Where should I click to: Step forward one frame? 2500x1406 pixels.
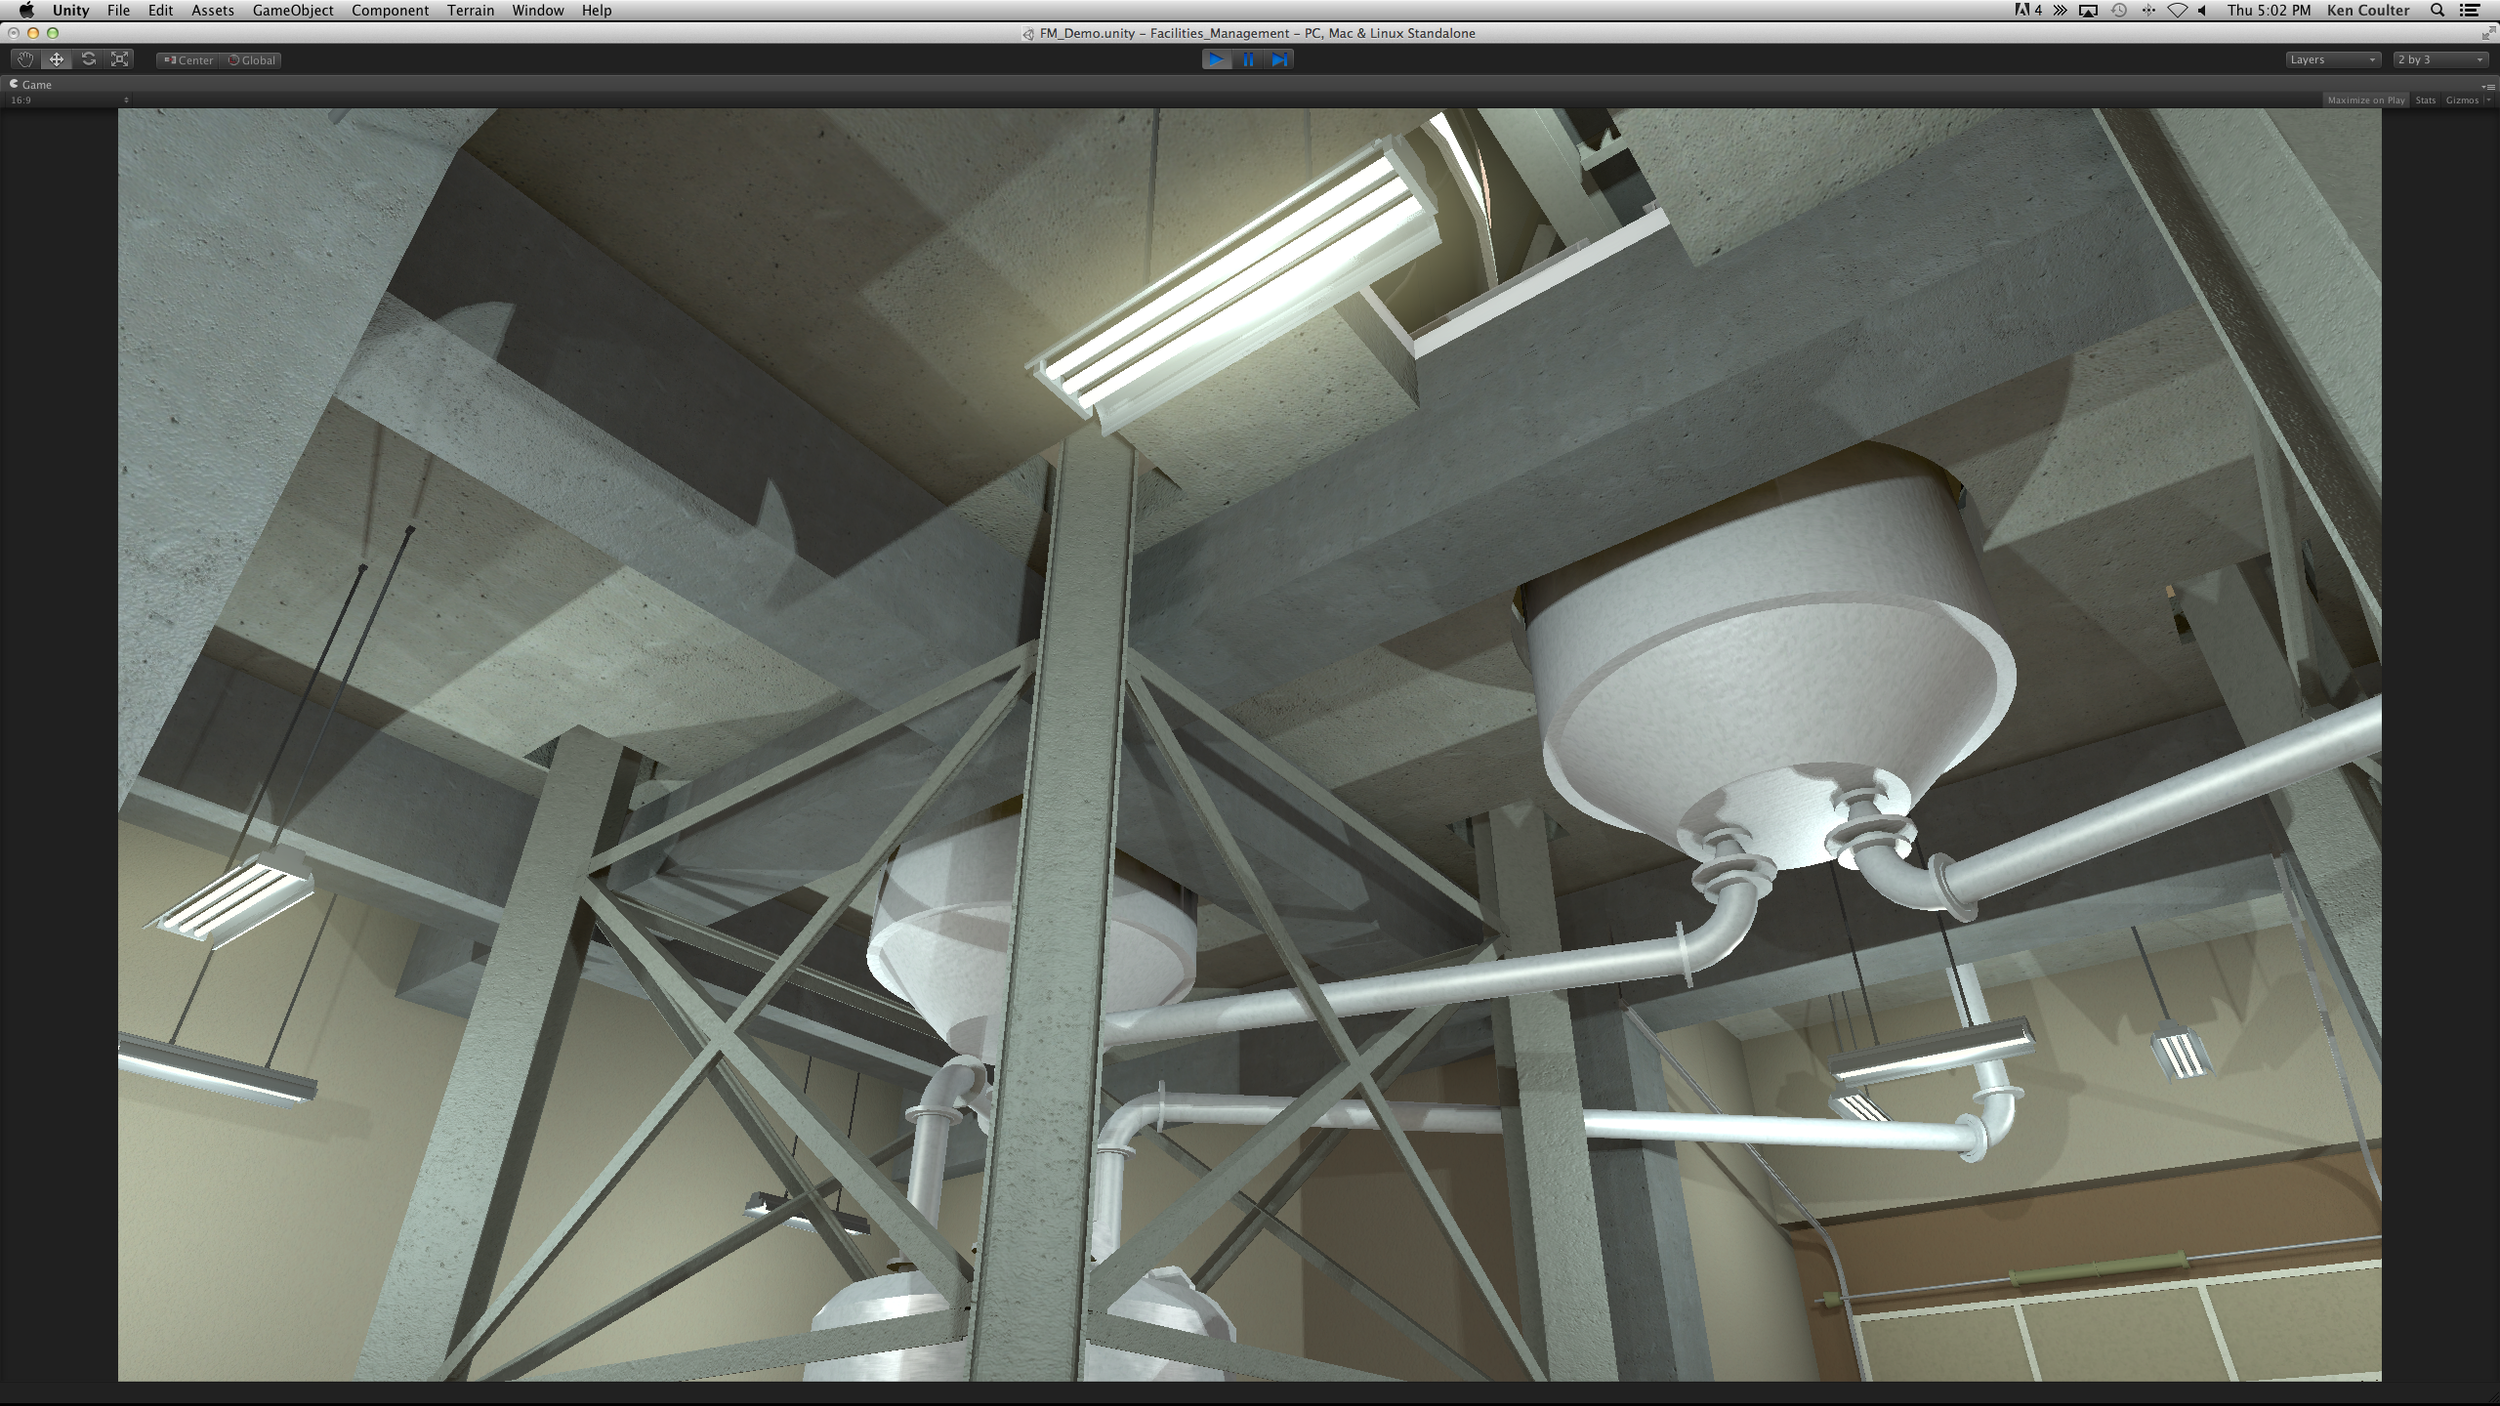point(1279,60)
